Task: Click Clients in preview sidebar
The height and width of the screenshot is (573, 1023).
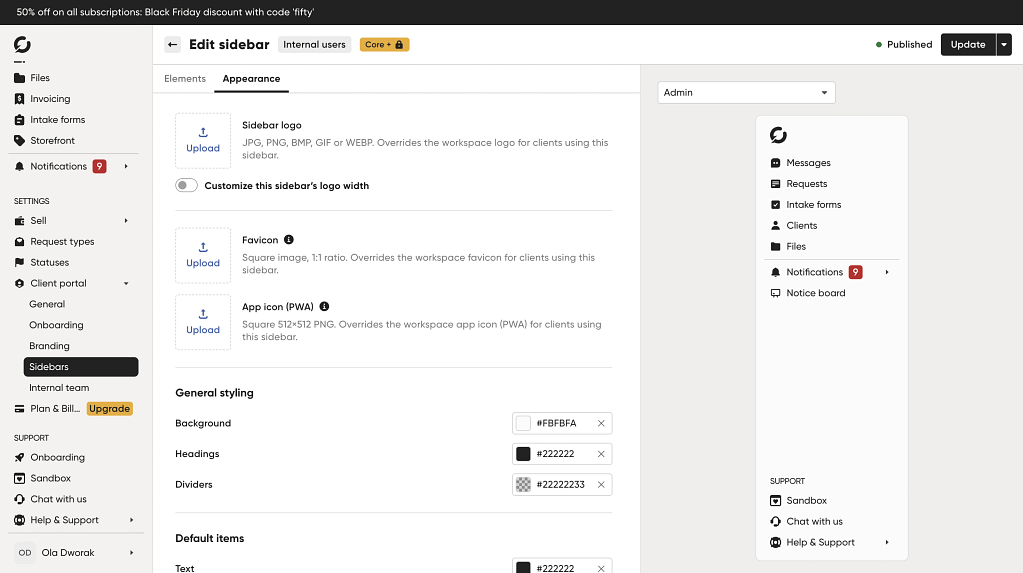Action: click(801, 225)
